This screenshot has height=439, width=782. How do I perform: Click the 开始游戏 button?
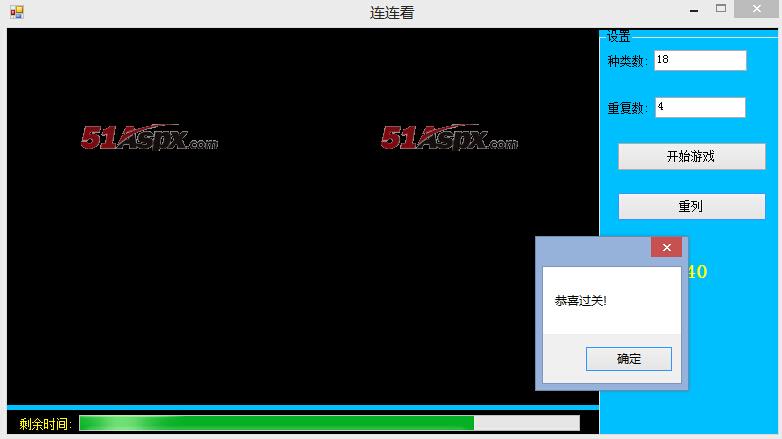click(692, 157)
